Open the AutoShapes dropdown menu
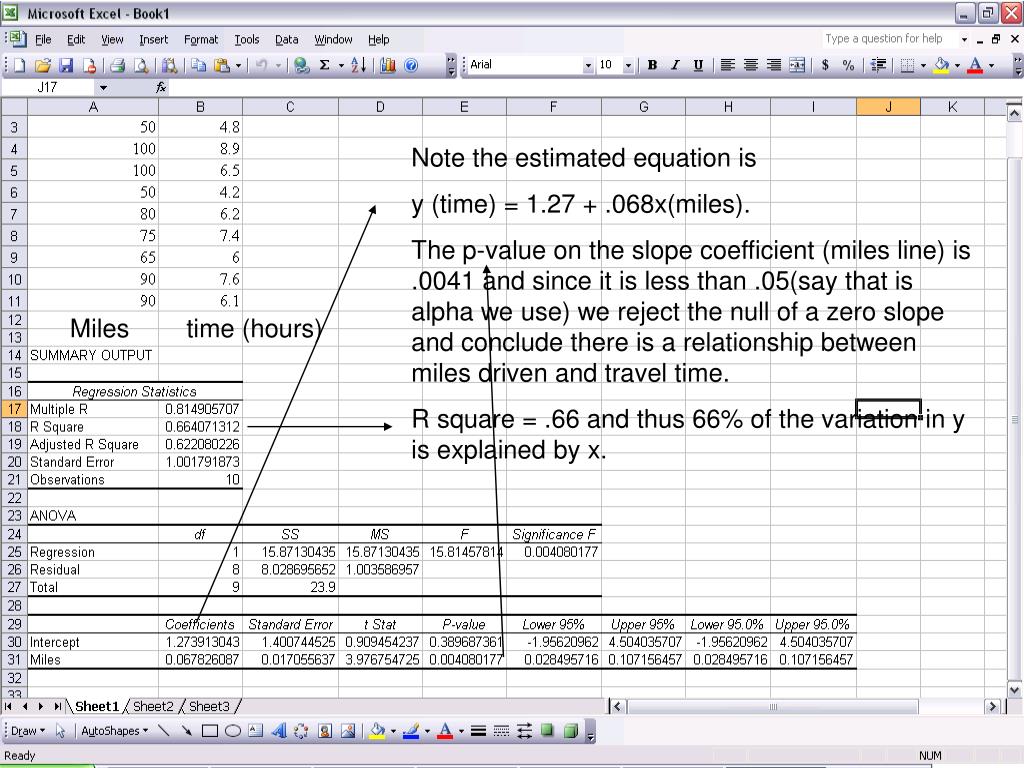This screenshot has width=1024, height=768. (x=114, y=731)
